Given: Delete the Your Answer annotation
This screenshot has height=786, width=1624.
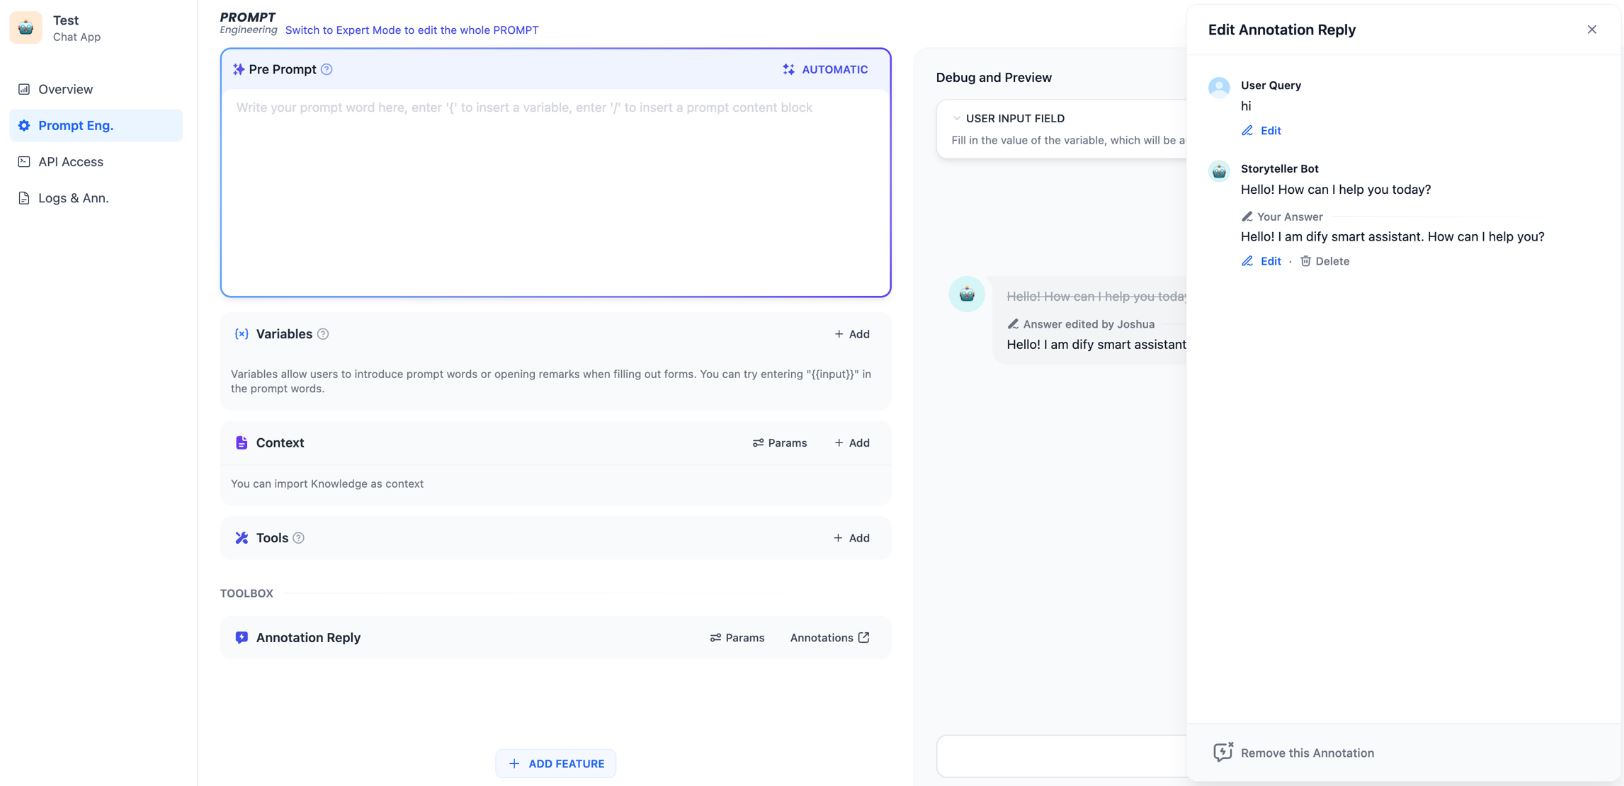Looking at the screenshot, I should pos(1325,261).
